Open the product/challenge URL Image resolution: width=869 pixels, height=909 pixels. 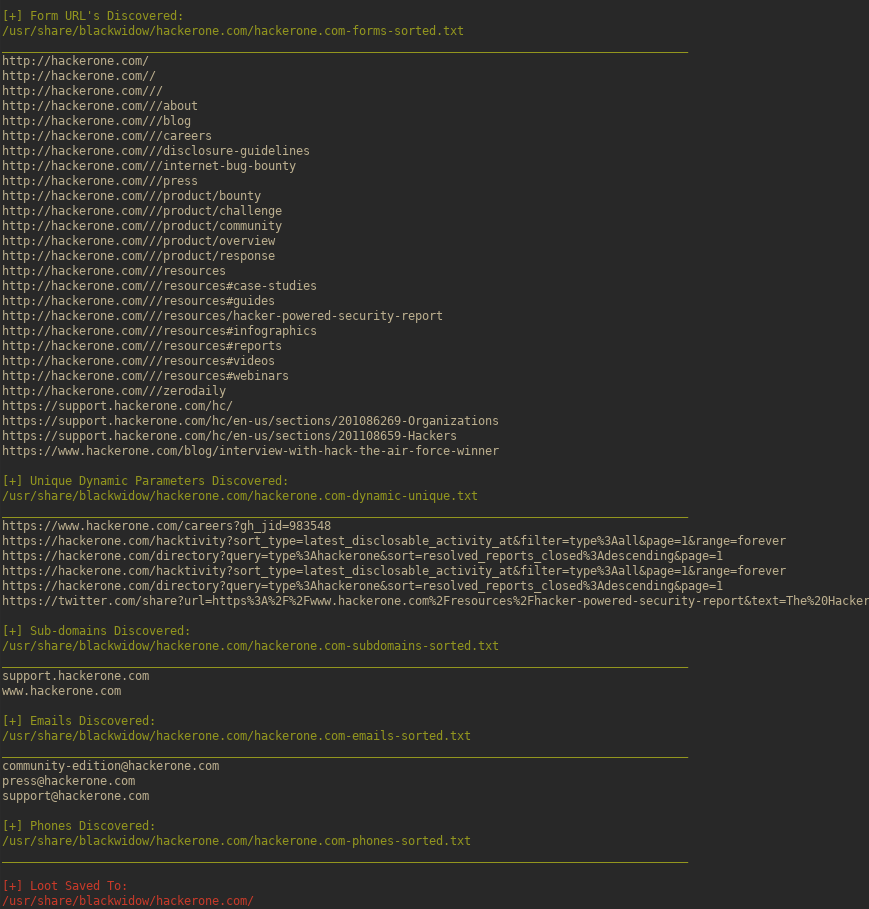[x=142, y=211]
